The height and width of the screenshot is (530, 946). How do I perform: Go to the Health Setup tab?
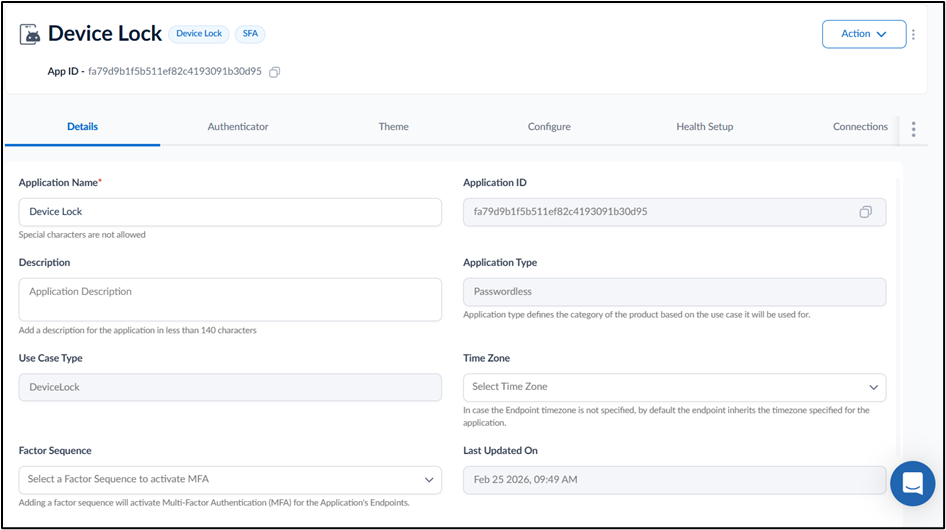point(704,127)
